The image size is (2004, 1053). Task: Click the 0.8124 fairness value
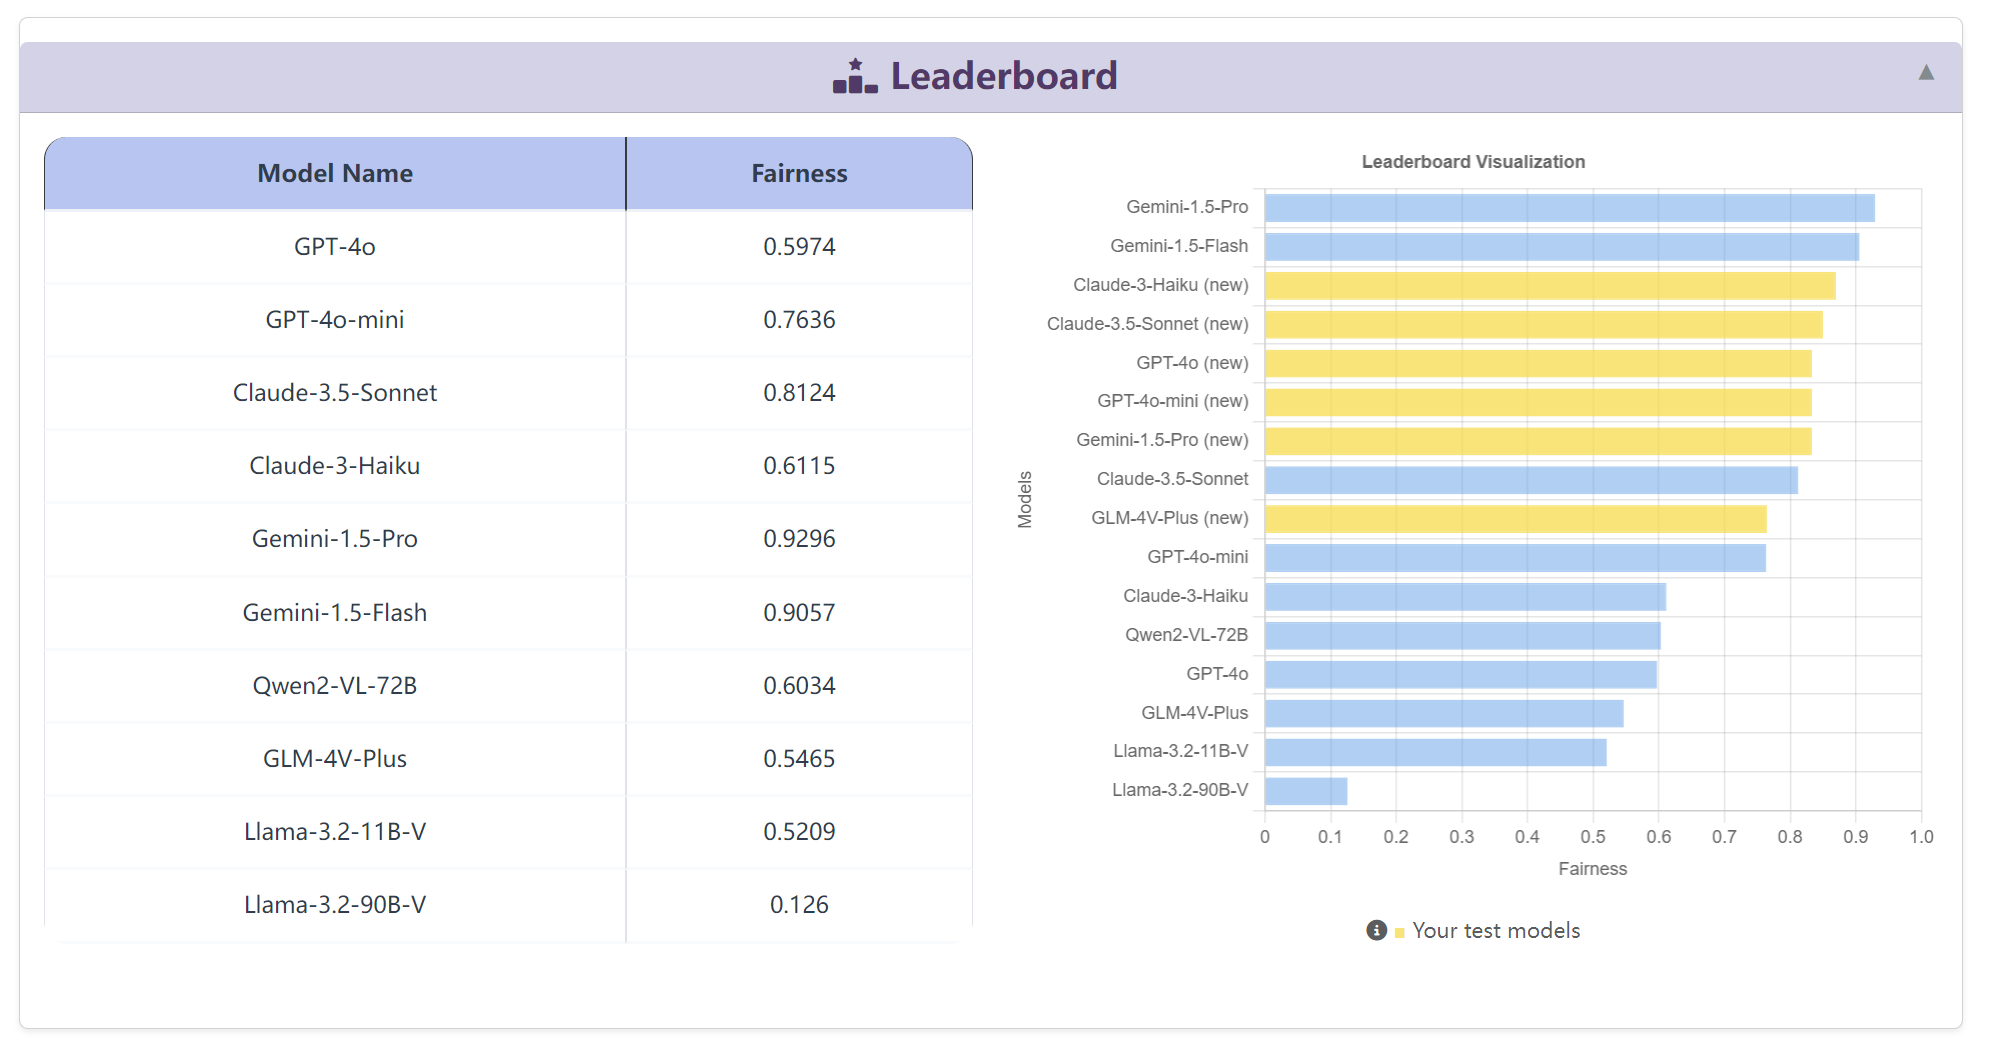click(799, 393)
